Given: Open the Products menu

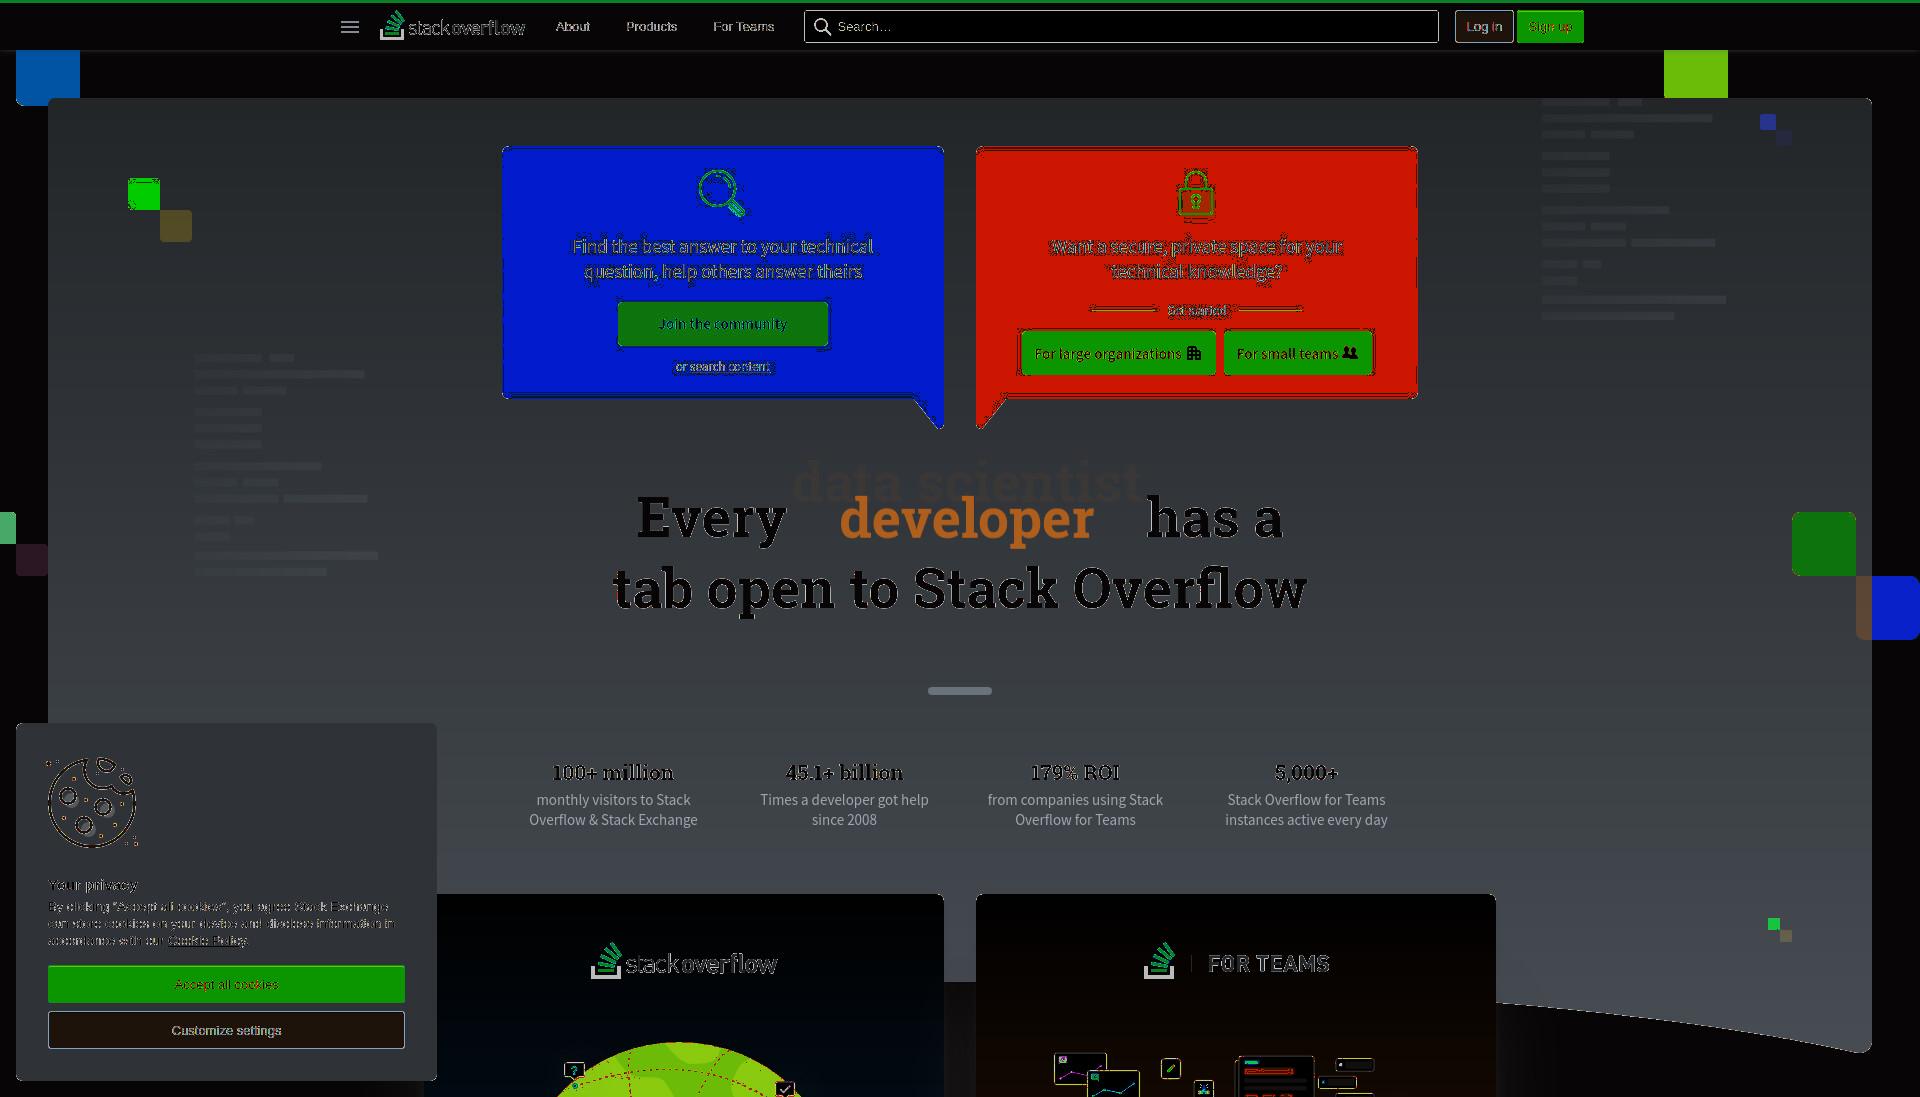Looking at the screenshot, I should [x=652, y=27].
